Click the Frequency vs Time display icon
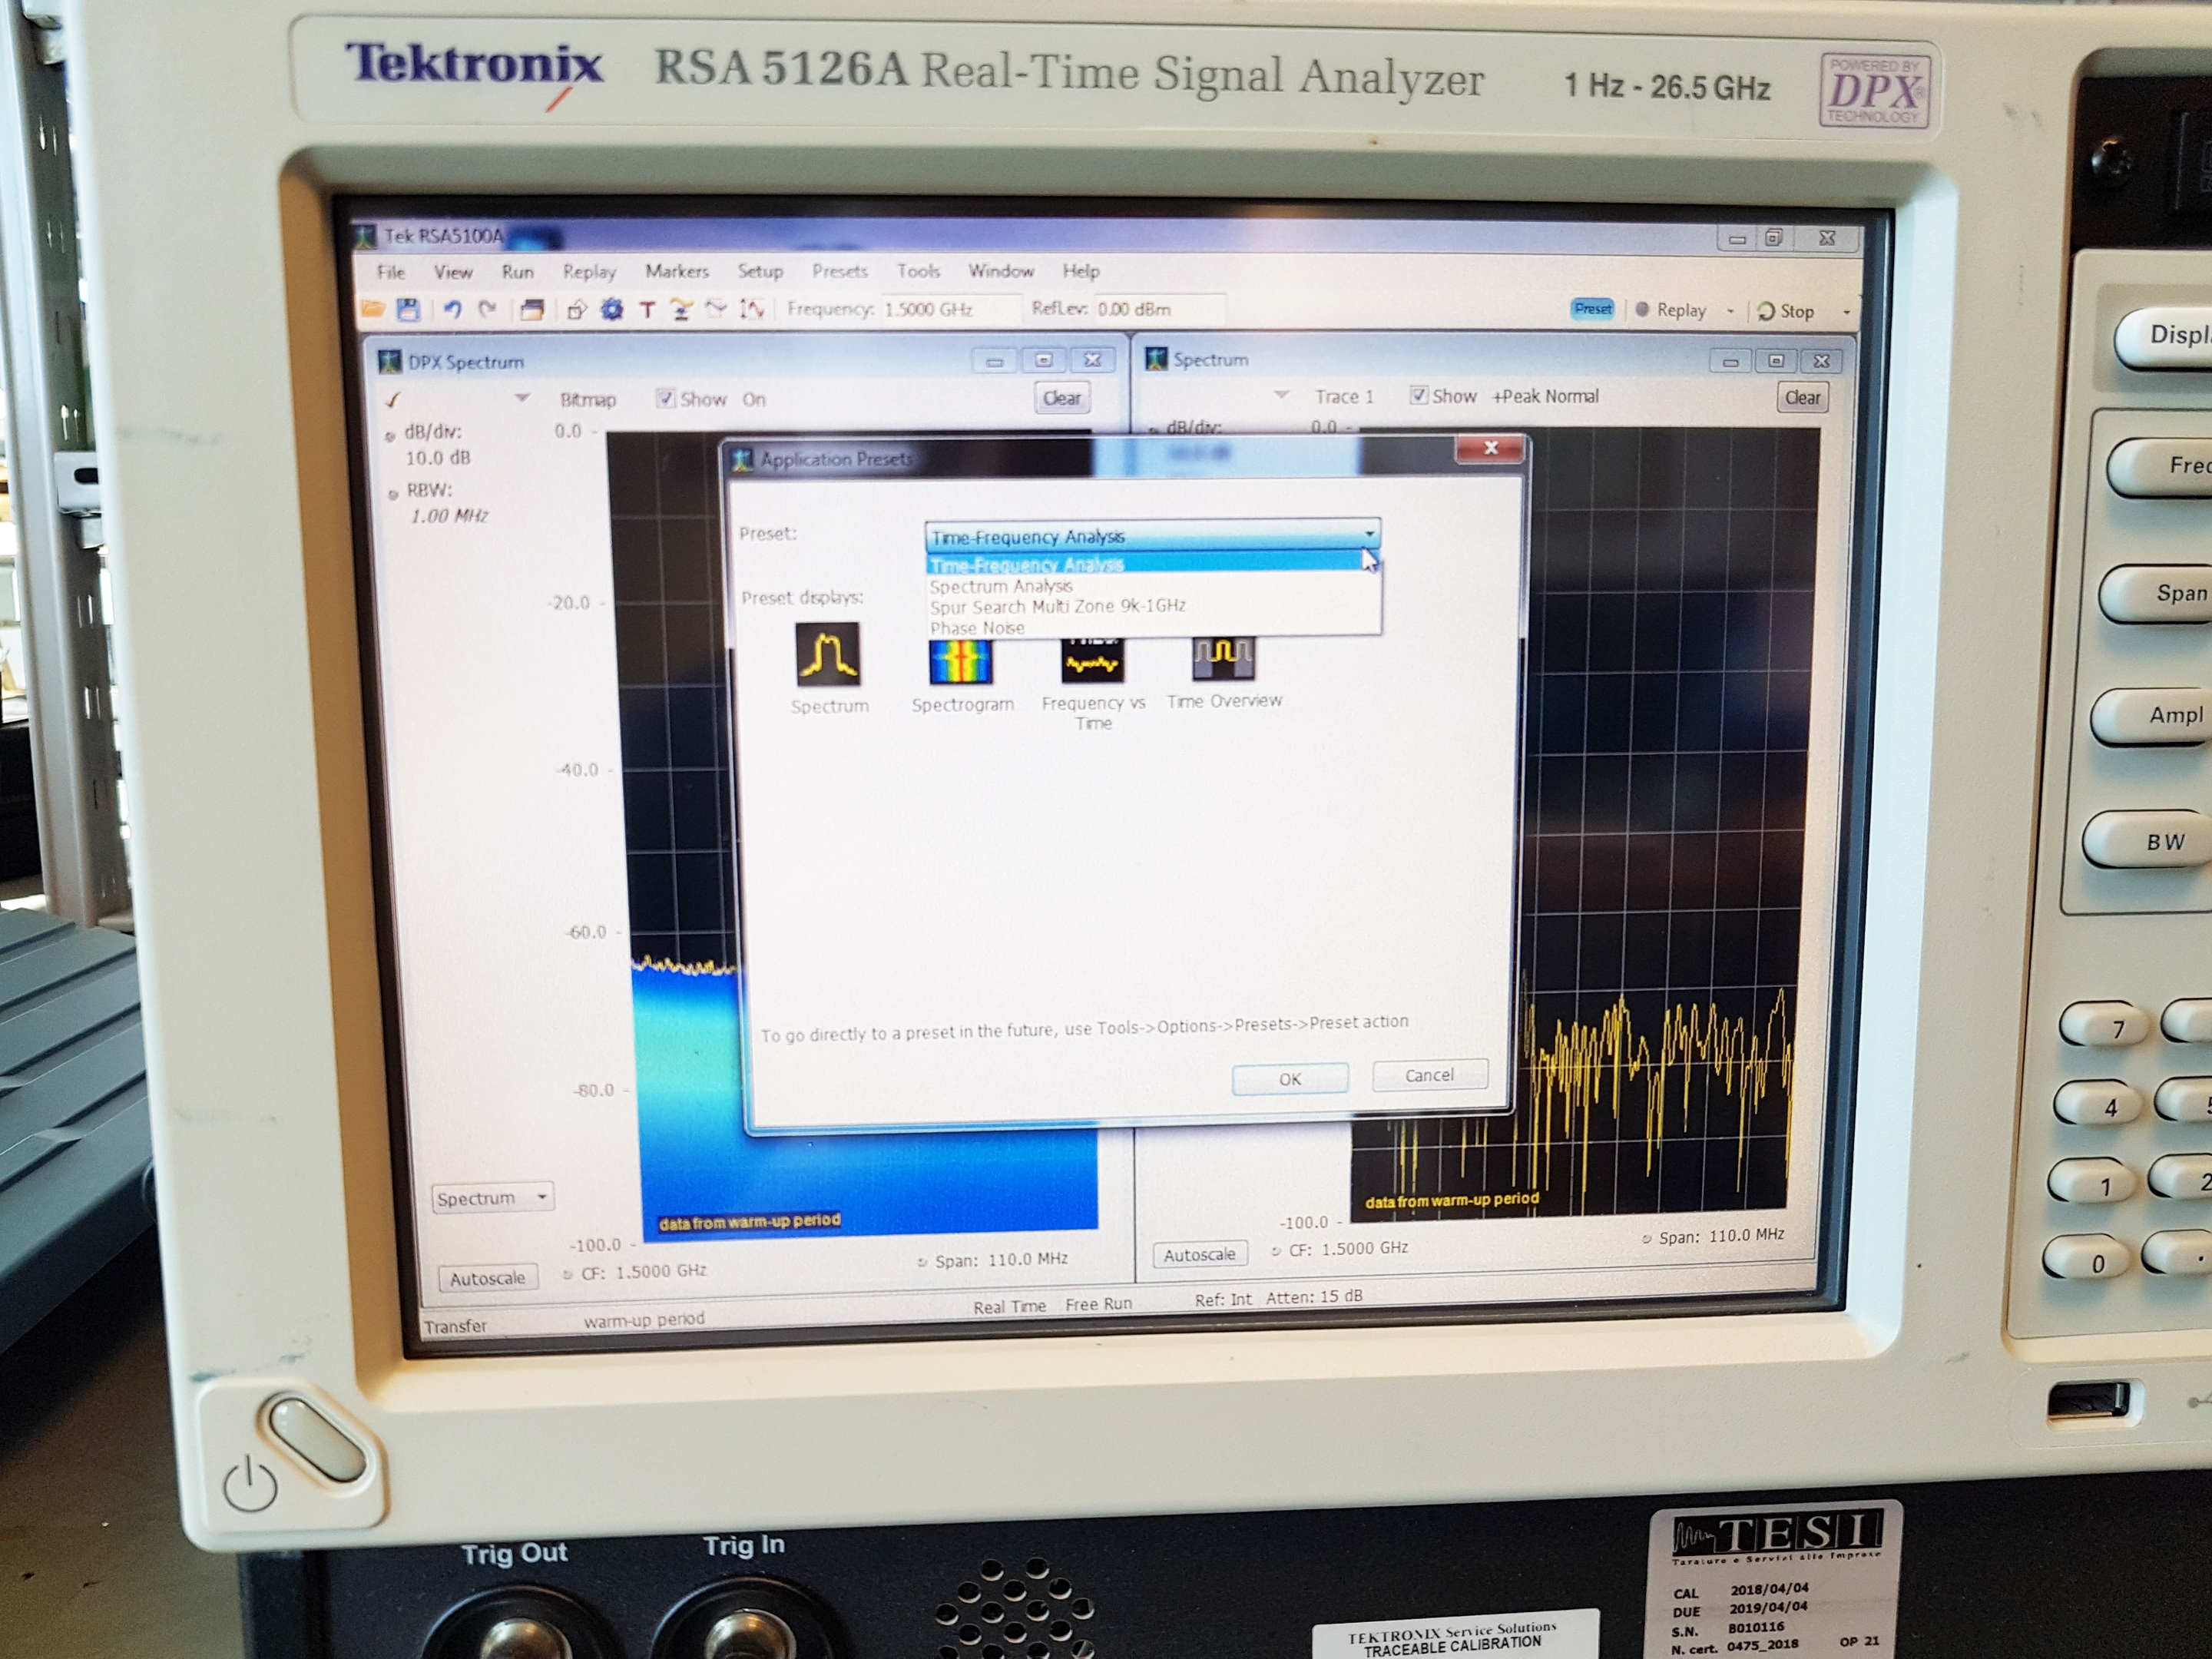2212x1659 pixels. pos(1092,661)
